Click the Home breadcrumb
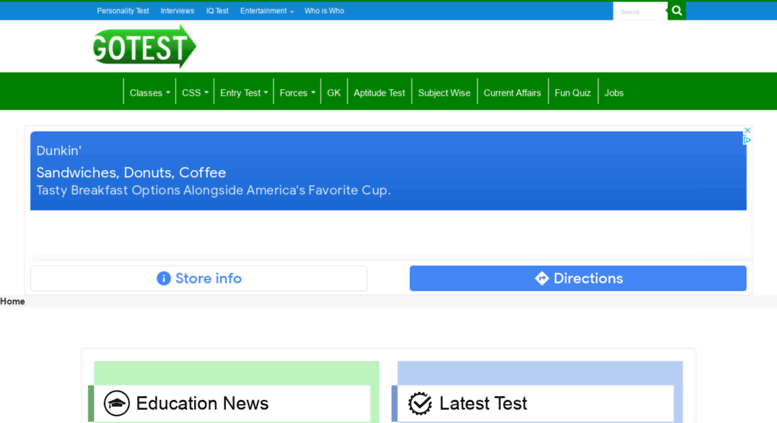Image resolution: width=777 pixels, height=423 pixels. [x=12, y=301]
